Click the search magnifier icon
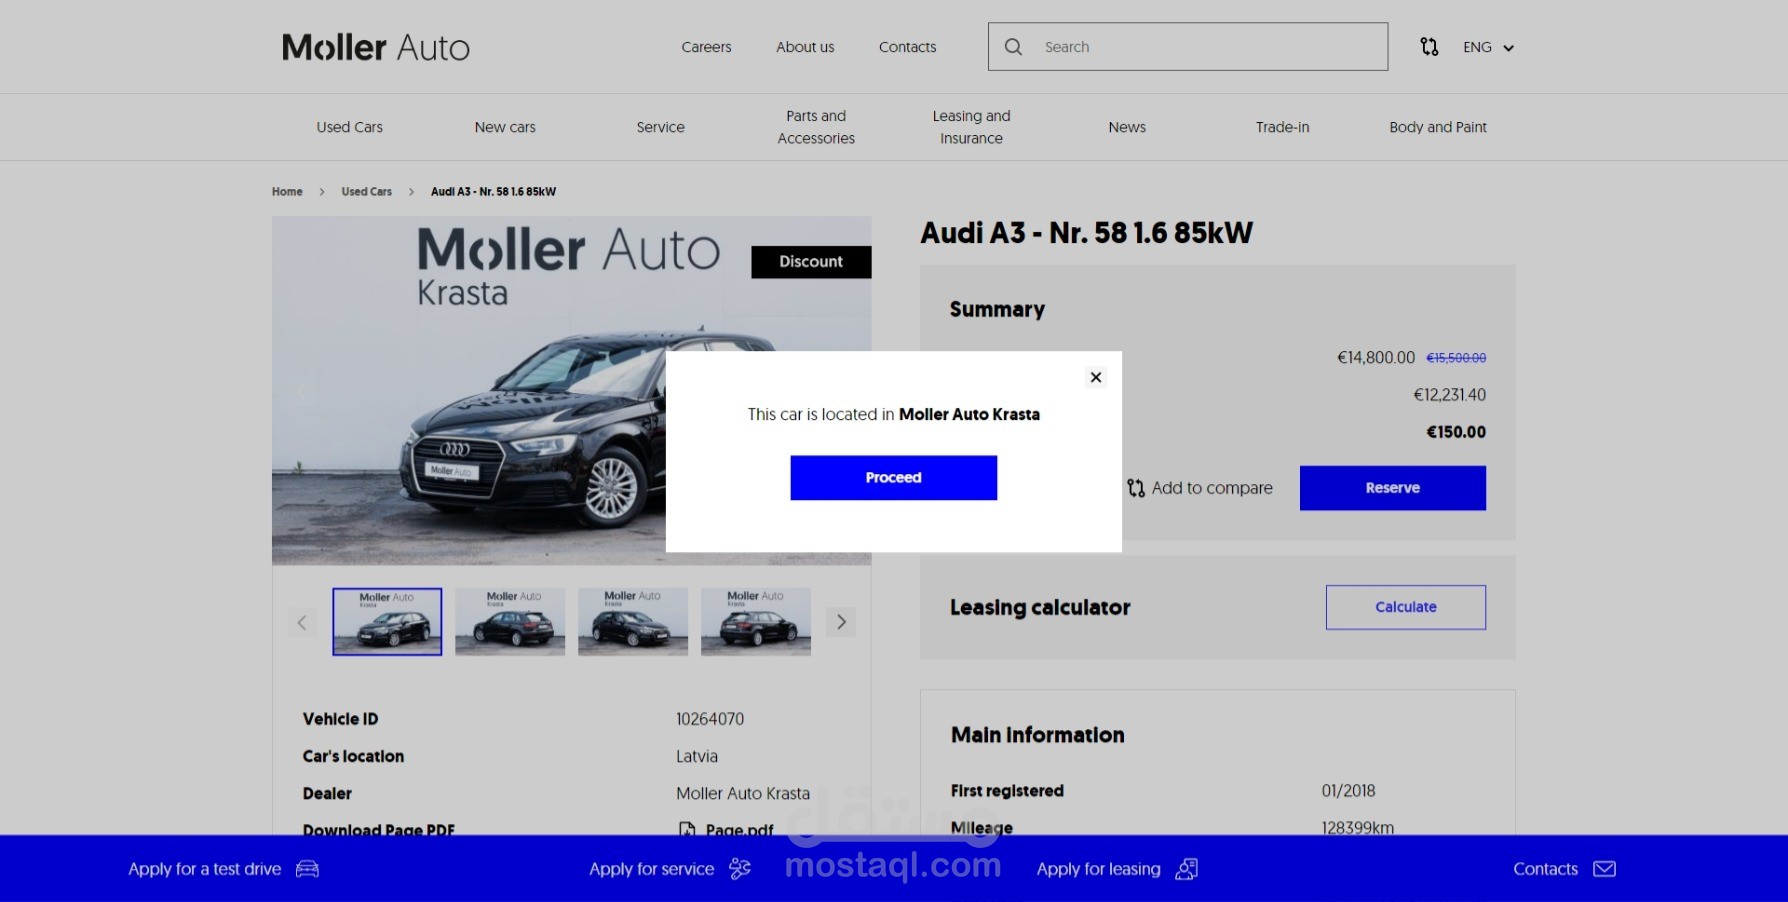 click(1013, 47)
